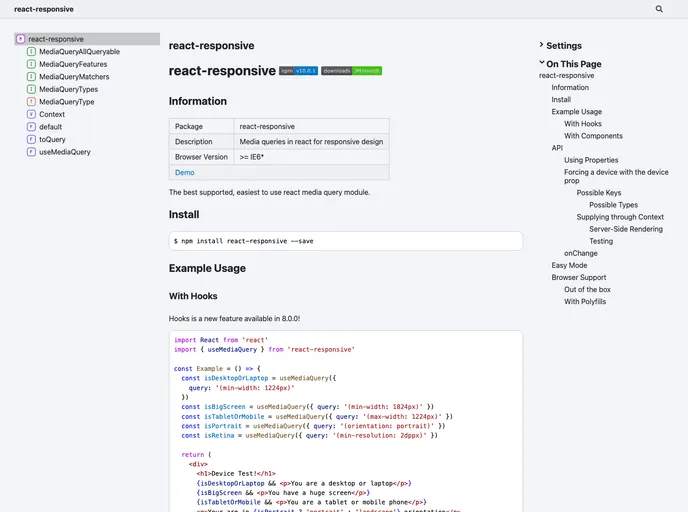This screenshot has width=688, height=512.
Task: Click the MediaQueryFeatures interface icon
Action: point(31,64)
